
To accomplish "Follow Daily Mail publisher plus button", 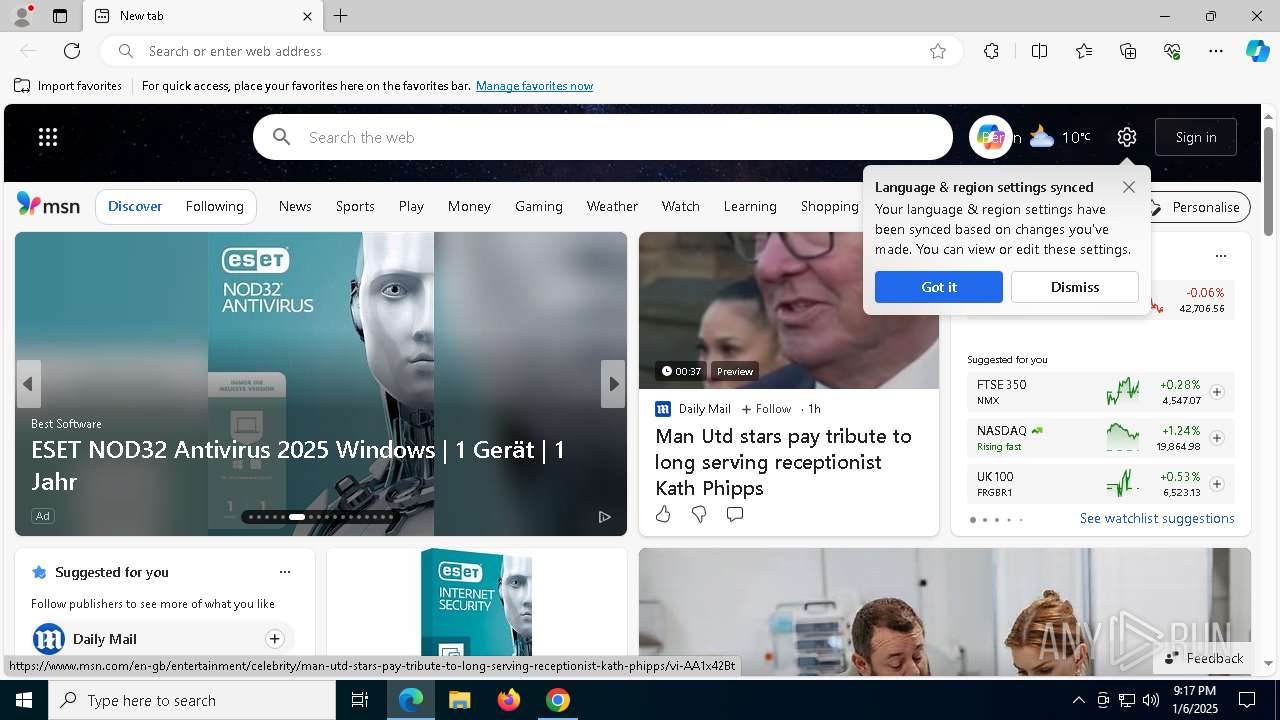I will (274, 639).
